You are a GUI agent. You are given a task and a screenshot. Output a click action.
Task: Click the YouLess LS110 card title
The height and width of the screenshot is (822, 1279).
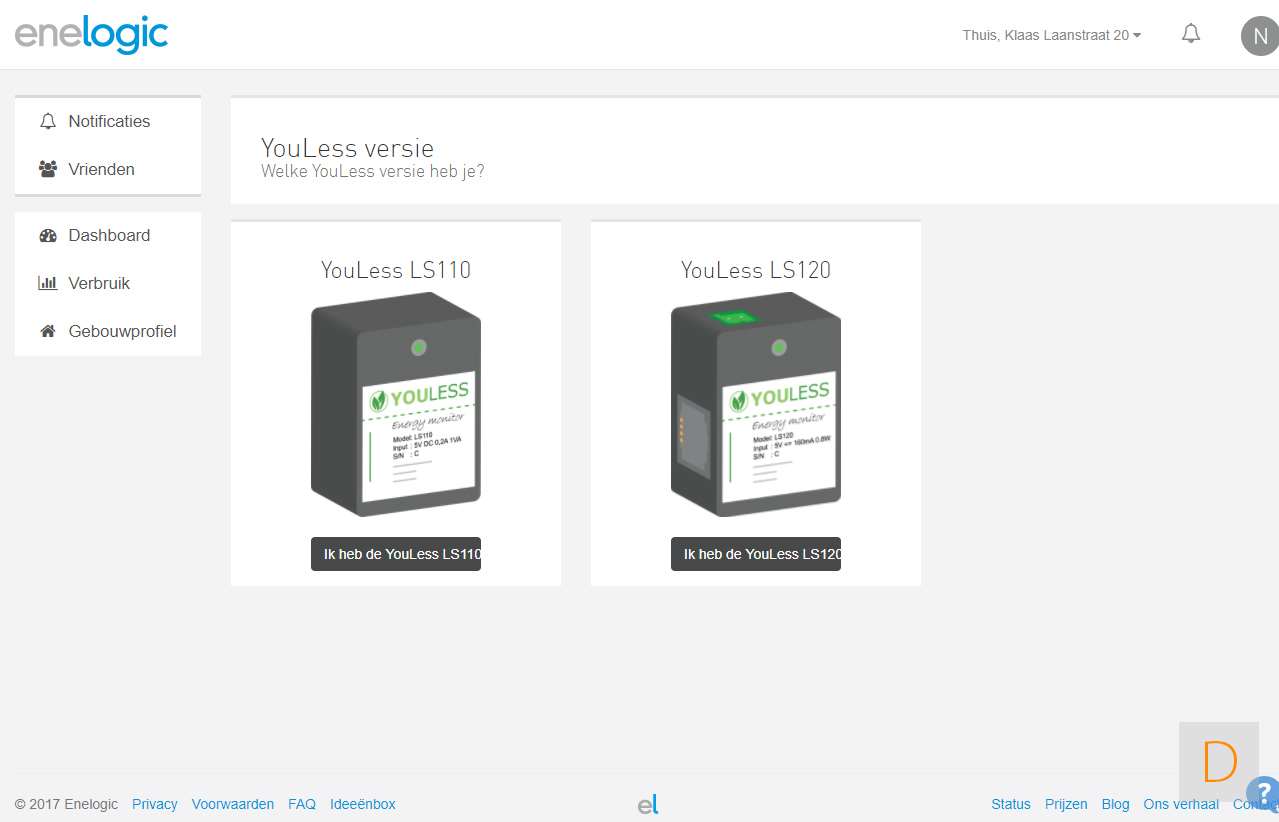[396, 270]
